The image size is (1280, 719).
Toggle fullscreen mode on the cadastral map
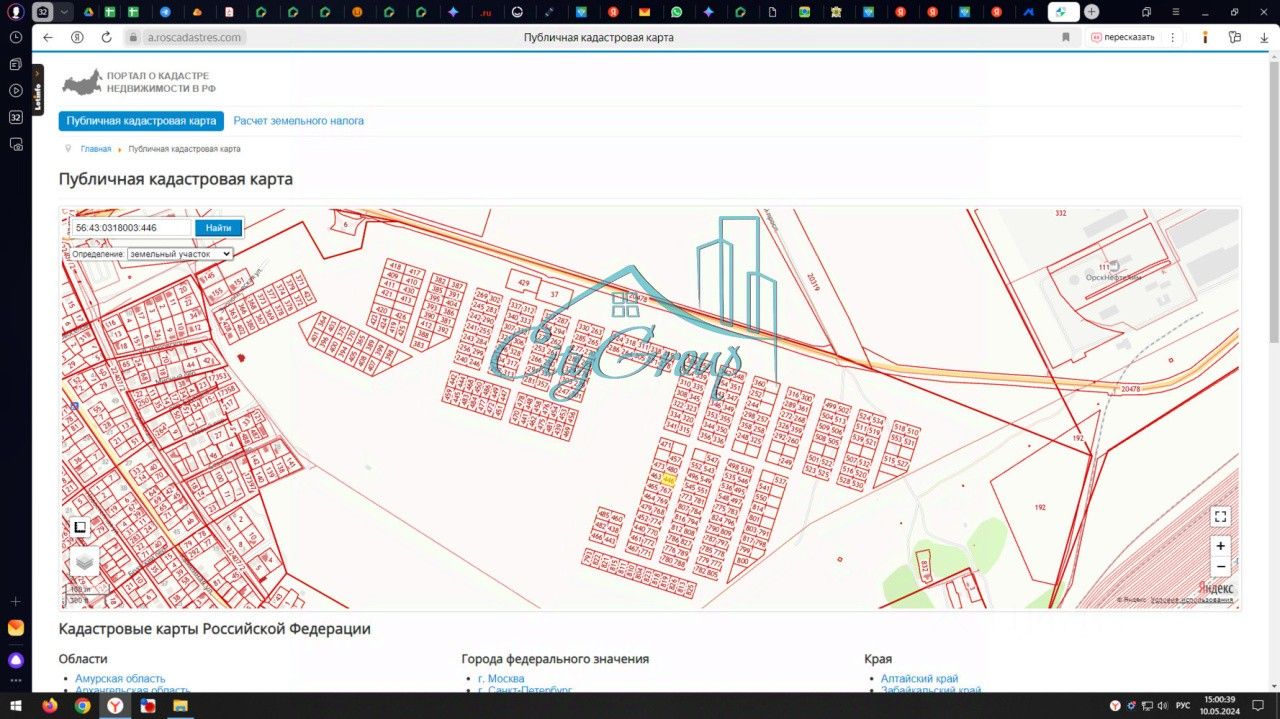click(1220, 516)
